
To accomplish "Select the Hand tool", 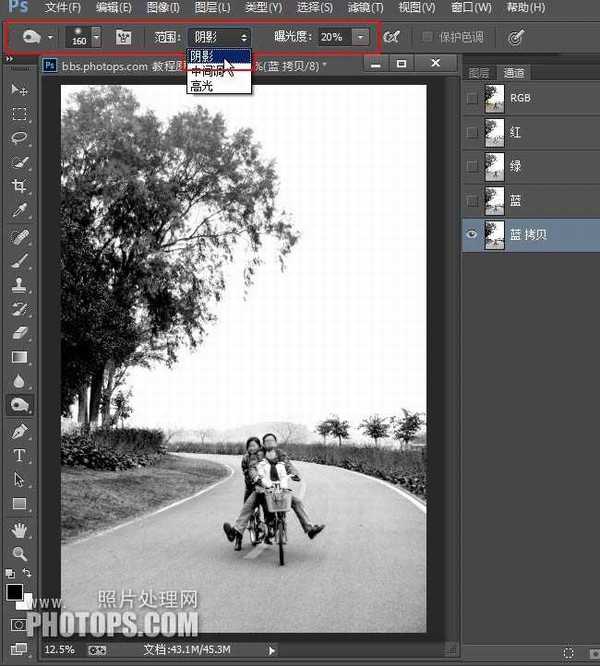I will 18,529.
